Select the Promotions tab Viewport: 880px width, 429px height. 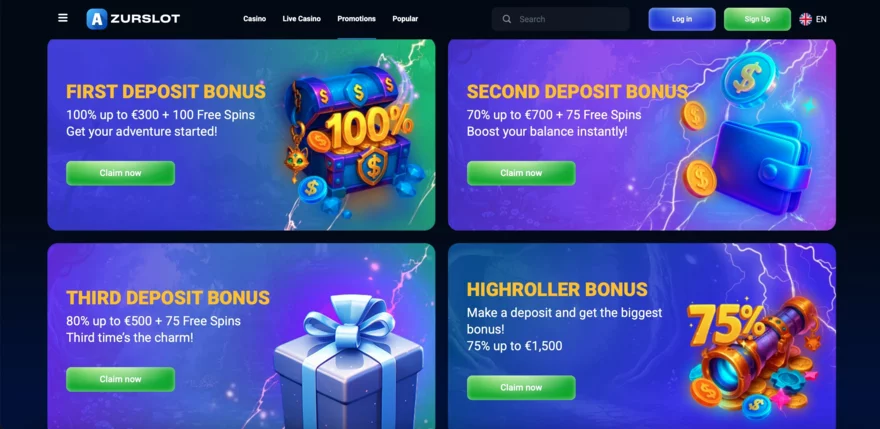click(x=356, y=19)
